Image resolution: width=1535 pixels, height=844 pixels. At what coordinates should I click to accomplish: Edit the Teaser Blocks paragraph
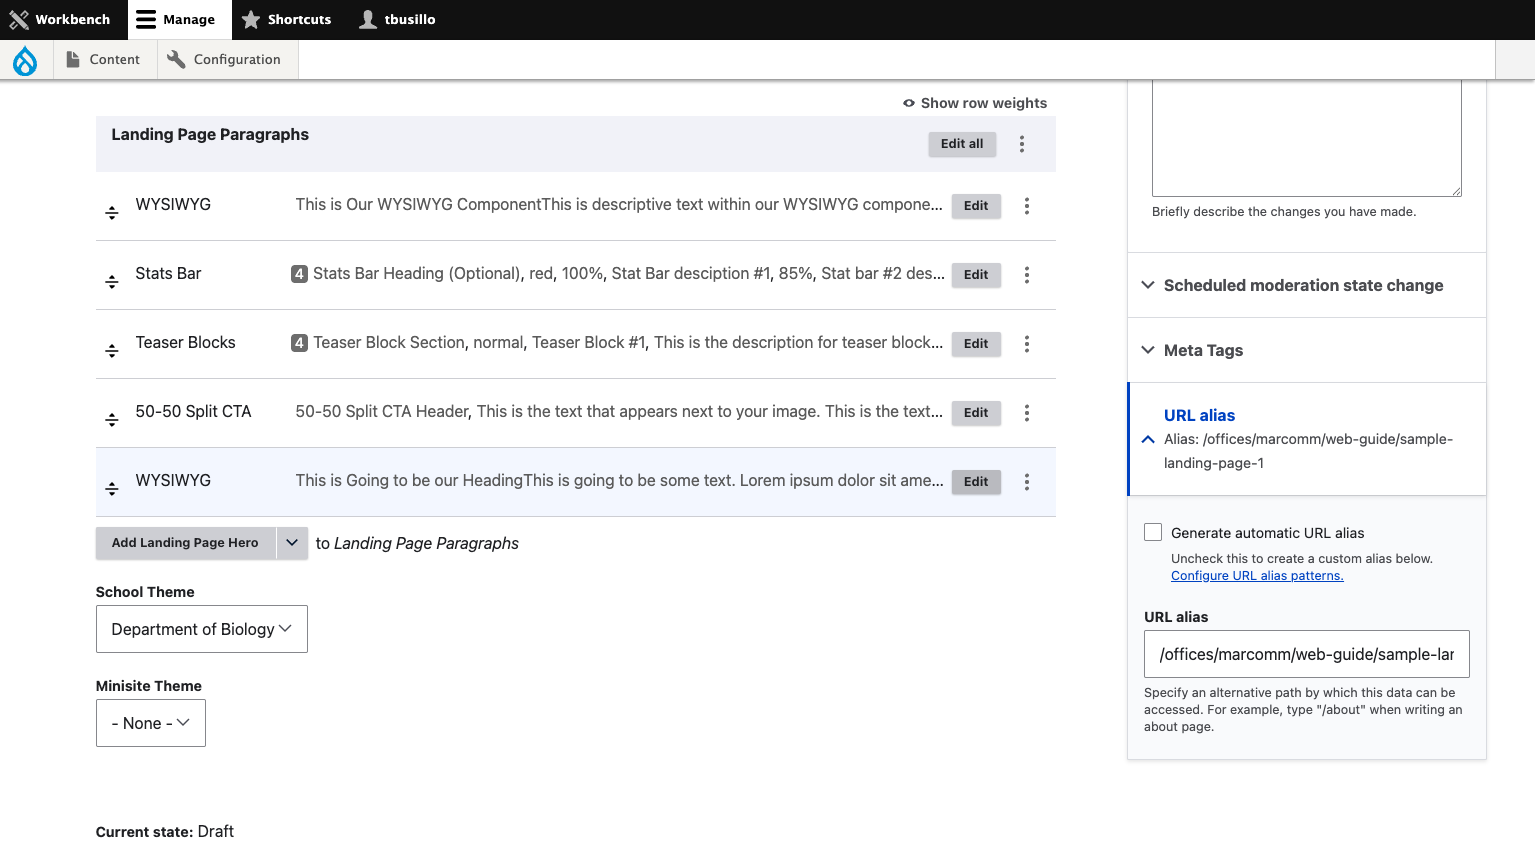pyautogui.click(x=976, y=344)
